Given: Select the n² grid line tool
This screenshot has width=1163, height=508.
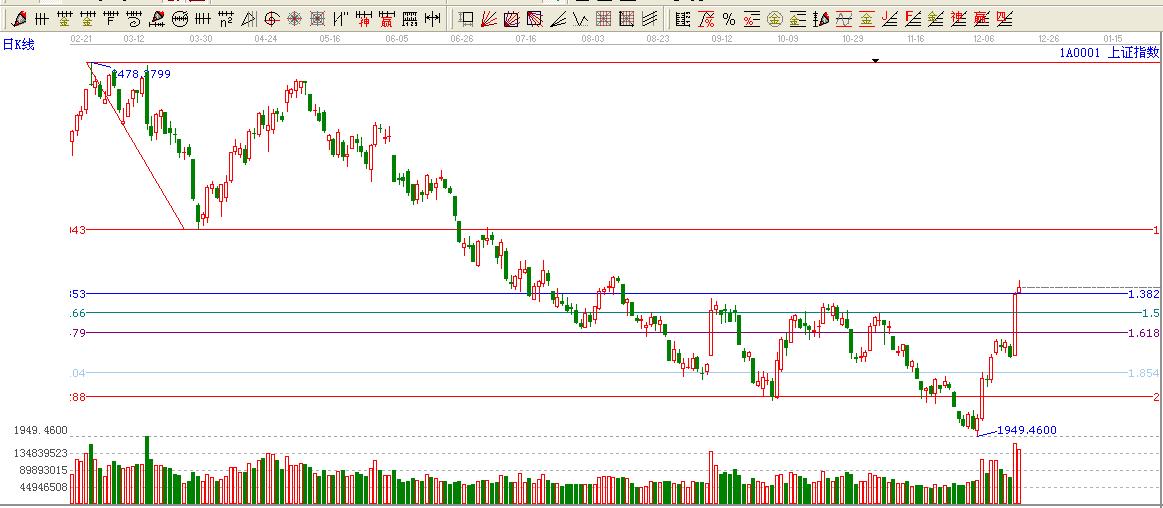Looking at the screenshot, I should (226, 18).
